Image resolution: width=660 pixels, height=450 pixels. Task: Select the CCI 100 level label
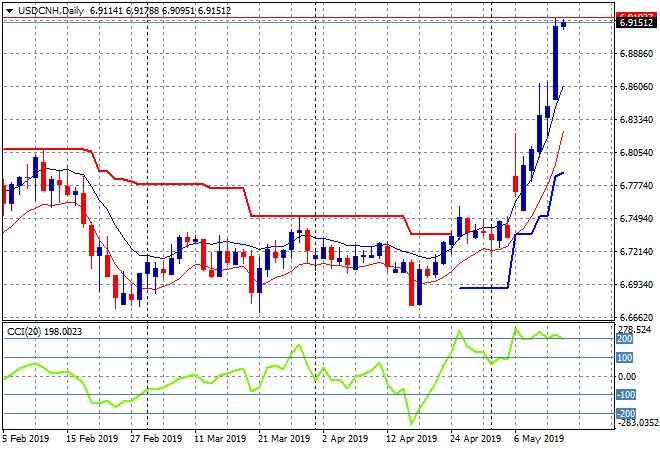pyautogui.click(x=625, y=358)
